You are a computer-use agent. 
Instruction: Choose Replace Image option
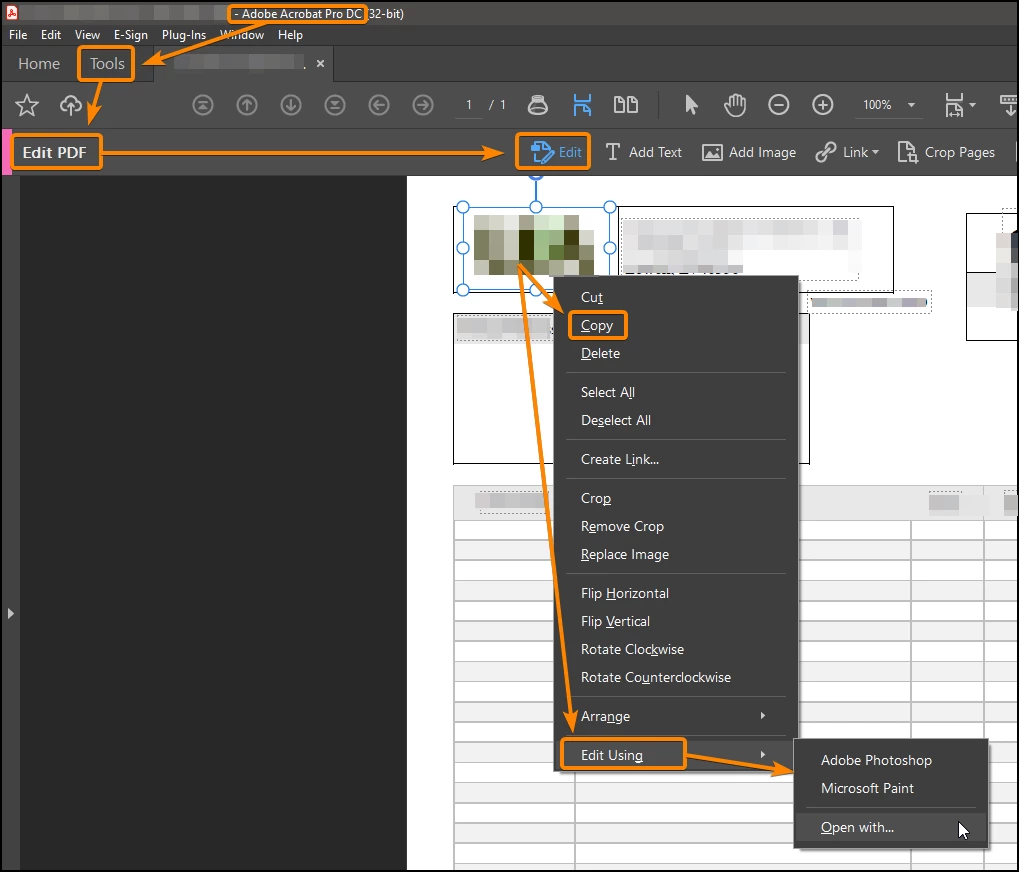tap(675, 554)
